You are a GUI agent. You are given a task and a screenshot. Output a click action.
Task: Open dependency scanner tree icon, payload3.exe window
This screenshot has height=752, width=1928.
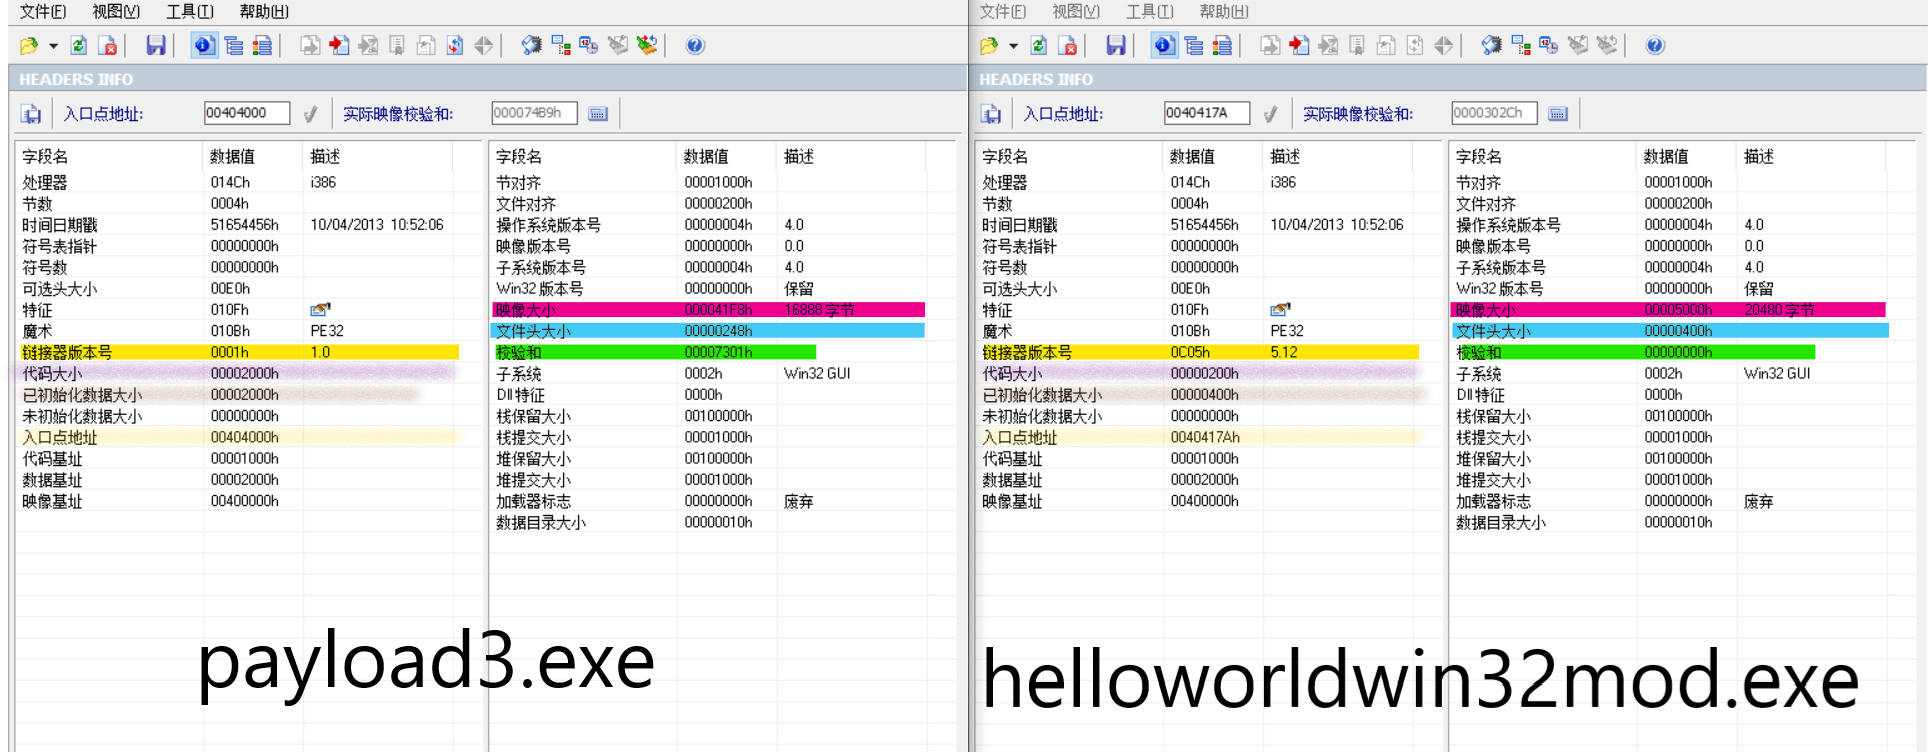561,45
